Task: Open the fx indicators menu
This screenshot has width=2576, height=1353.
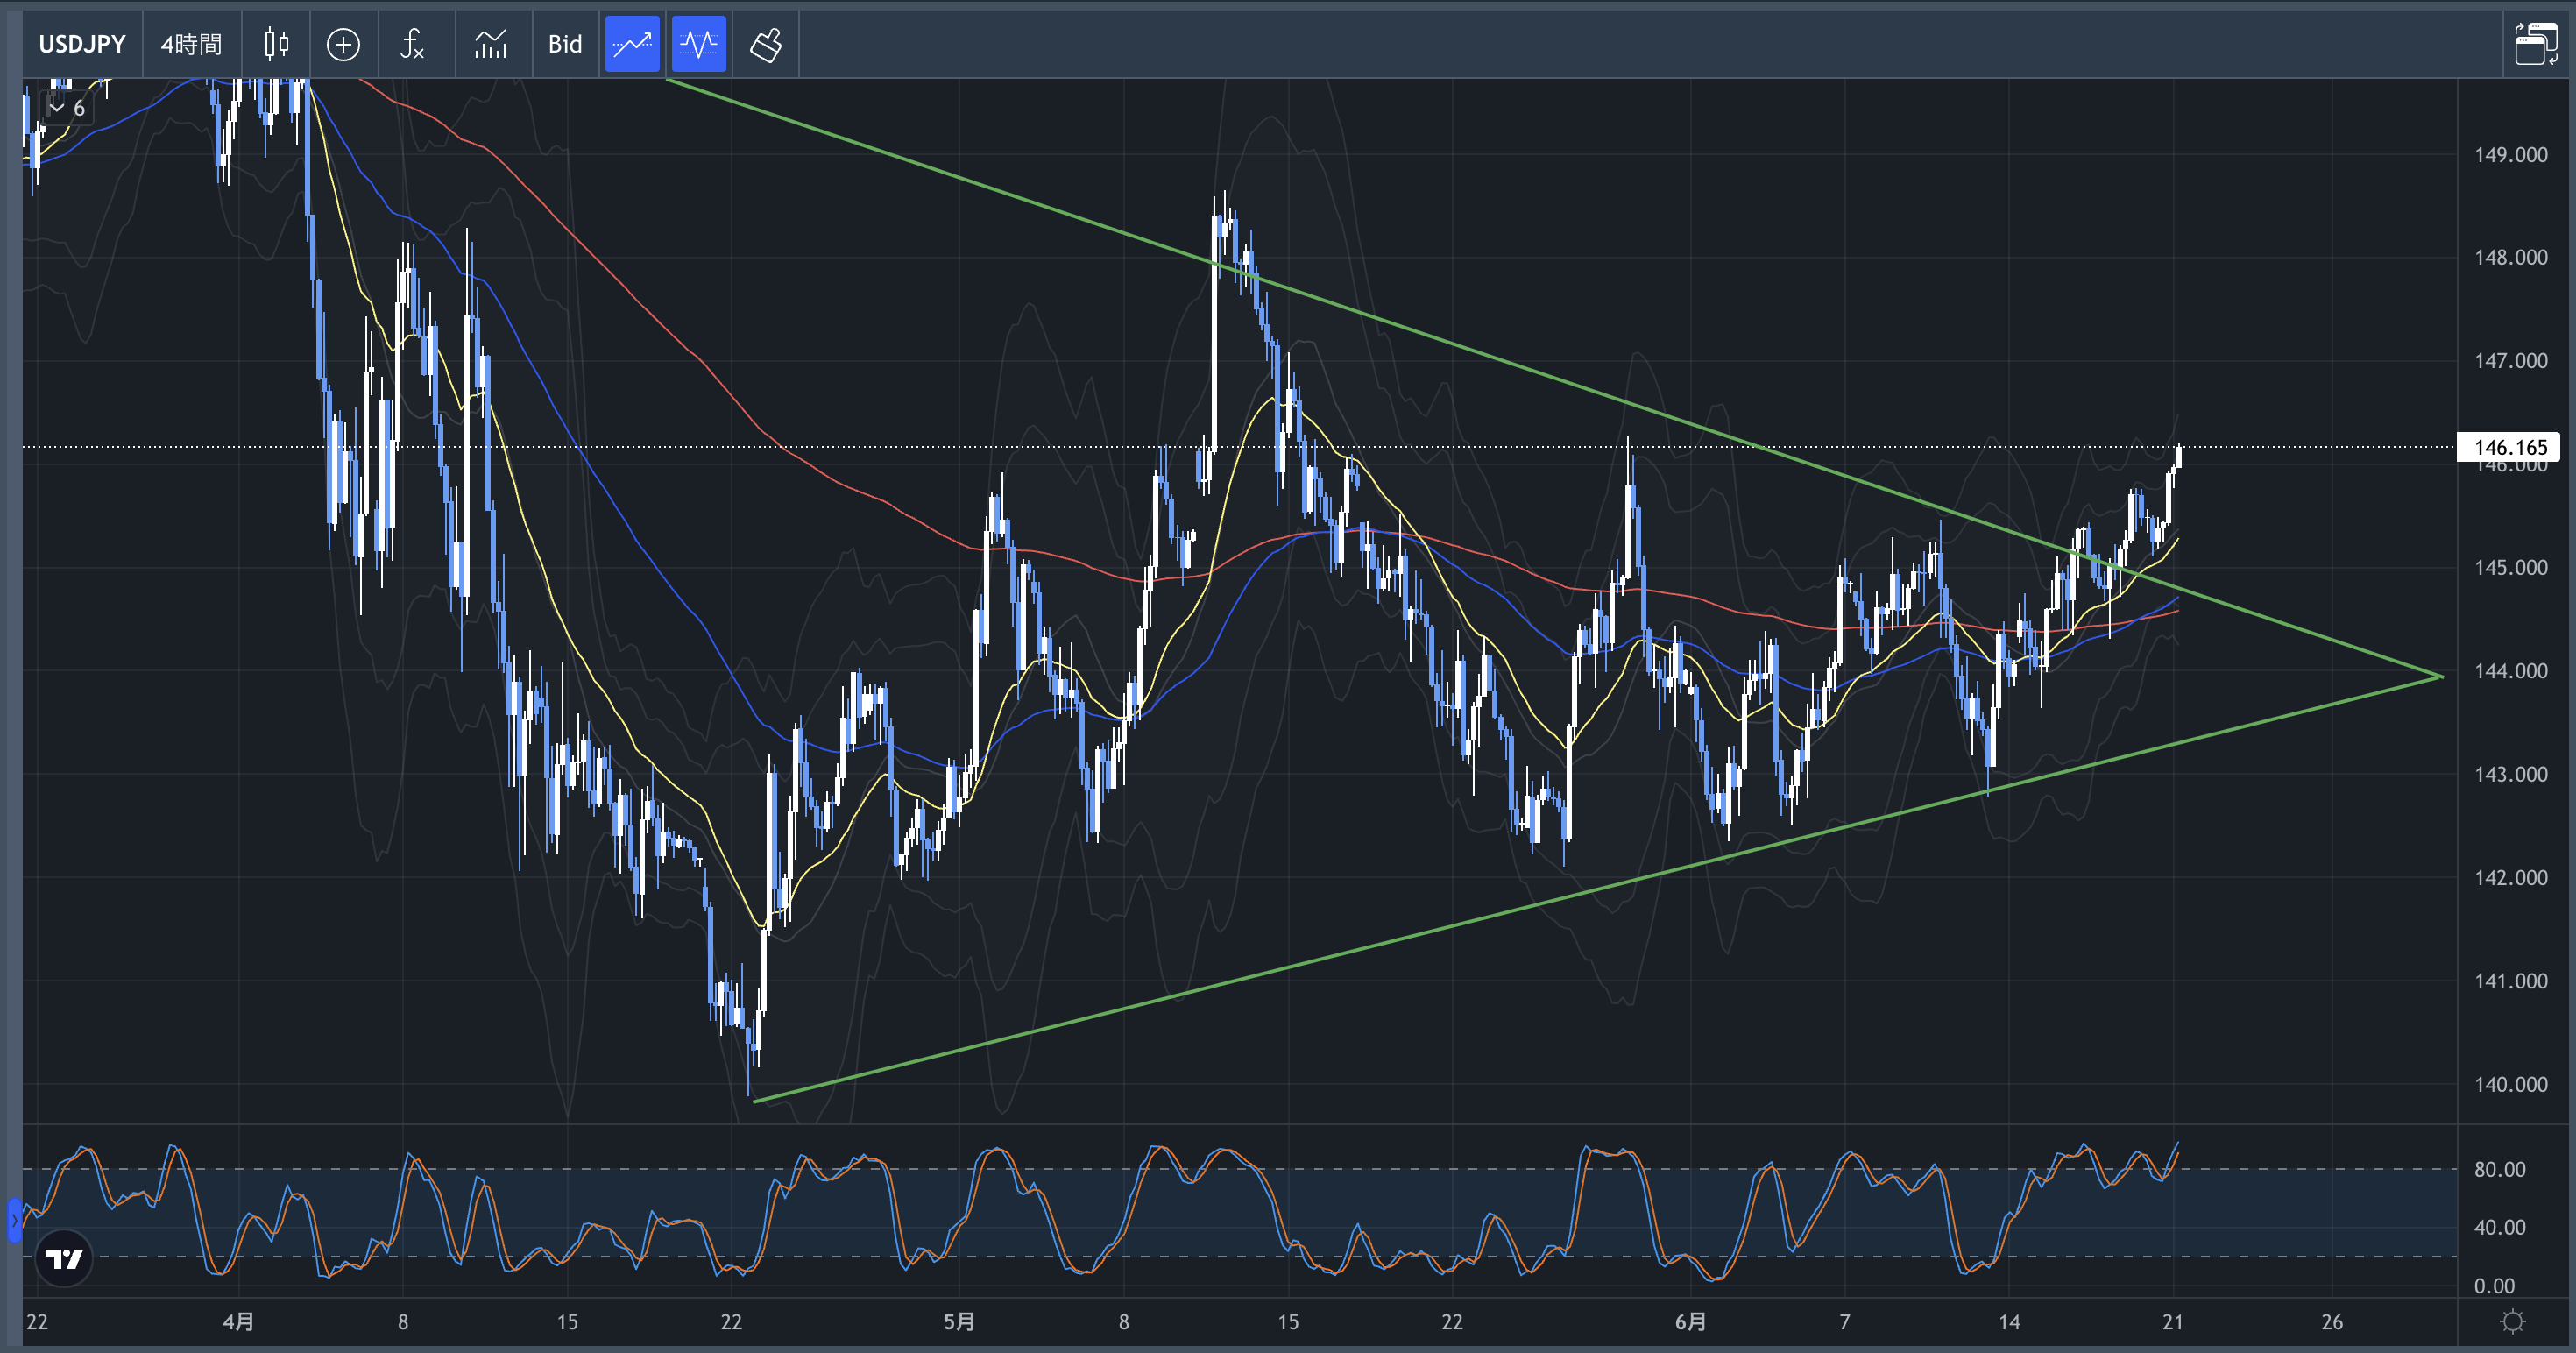Action: pos(413,44)
